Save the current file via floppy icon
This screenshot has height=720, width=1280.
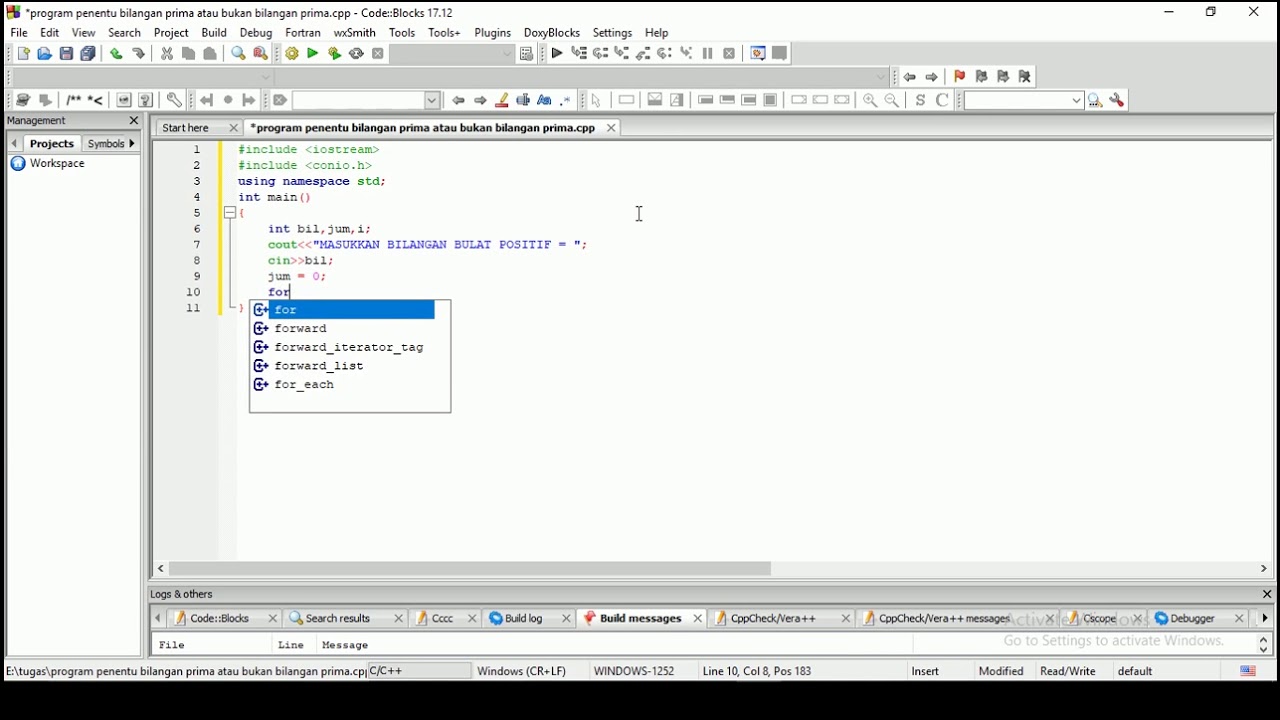pos(66,54)
